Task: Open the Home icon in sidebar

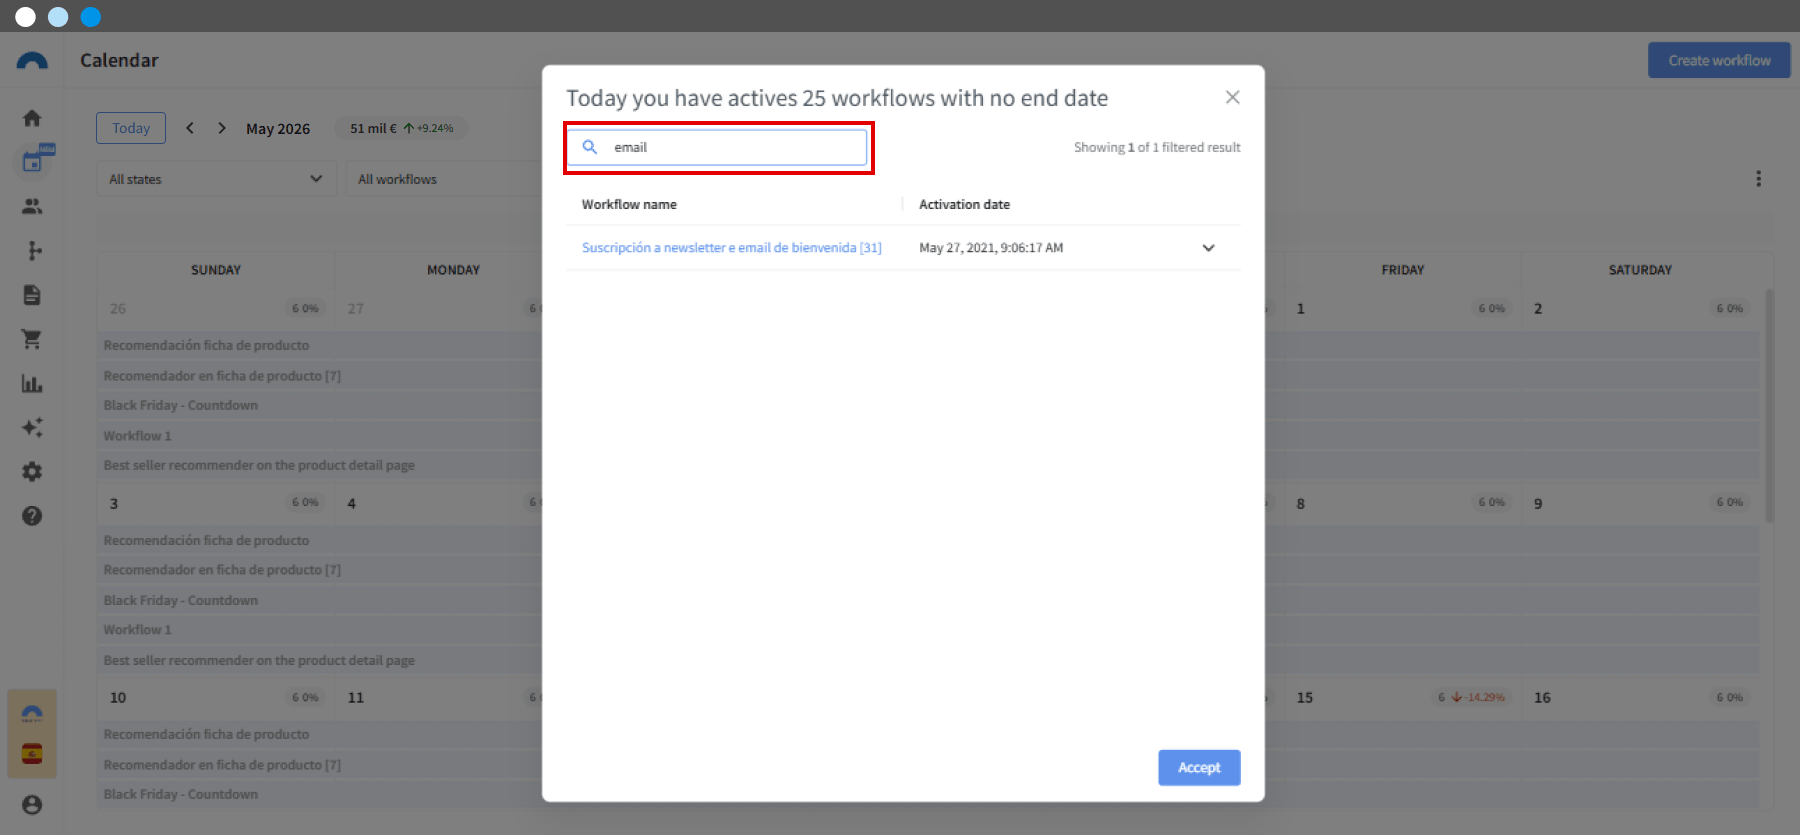Action: tap(32, 118)
